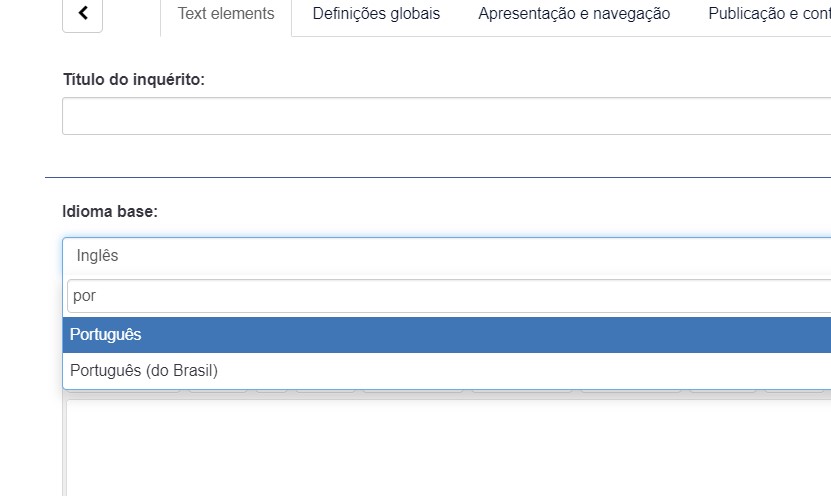Show presentation and navigation settings tab

pos(574,14)
